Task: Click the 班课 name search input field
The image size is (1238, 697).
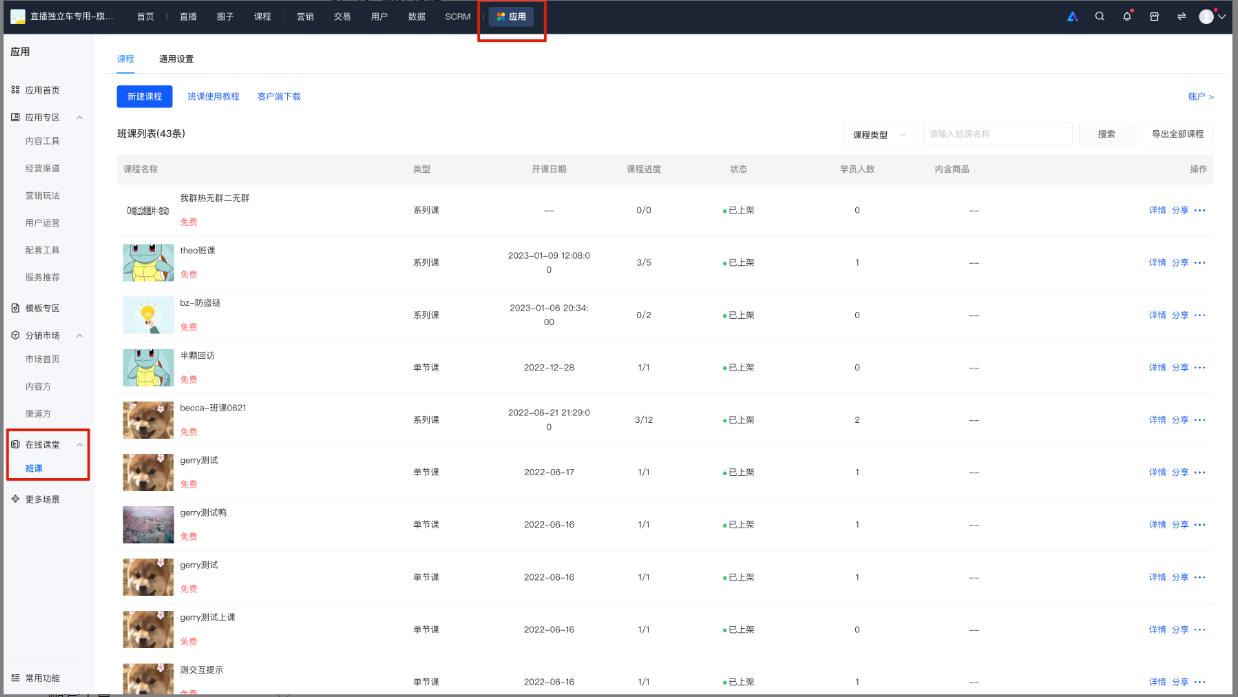Action: point(997,134)
